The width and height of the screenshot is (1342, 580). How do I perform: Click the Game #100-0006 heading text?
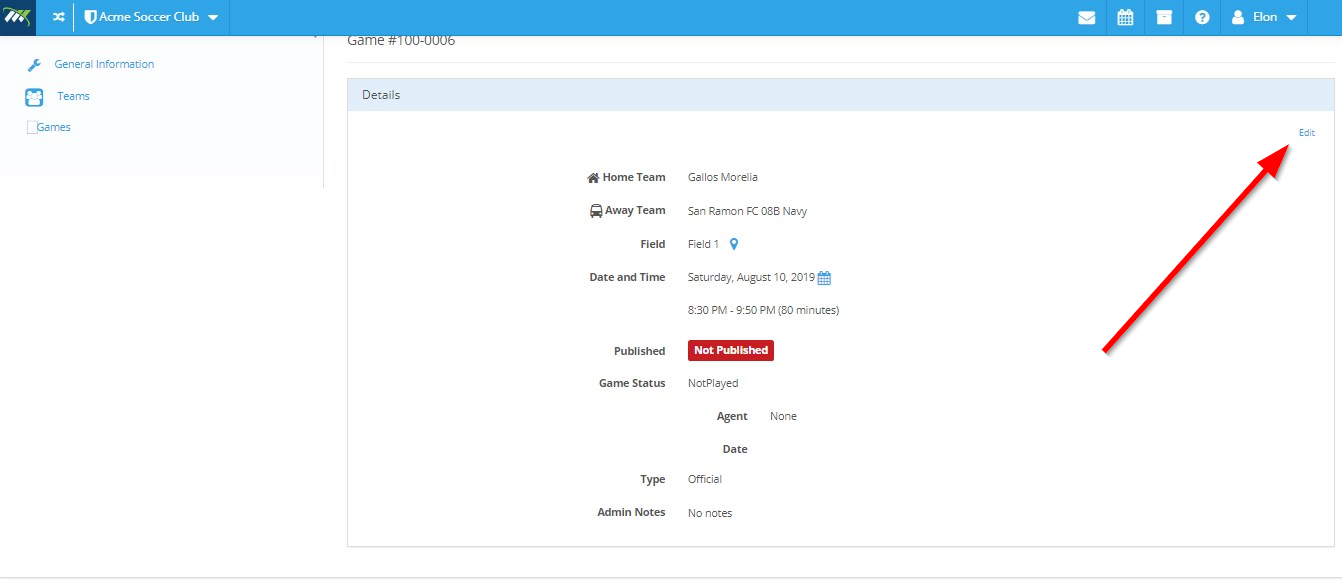pos(401,41)
